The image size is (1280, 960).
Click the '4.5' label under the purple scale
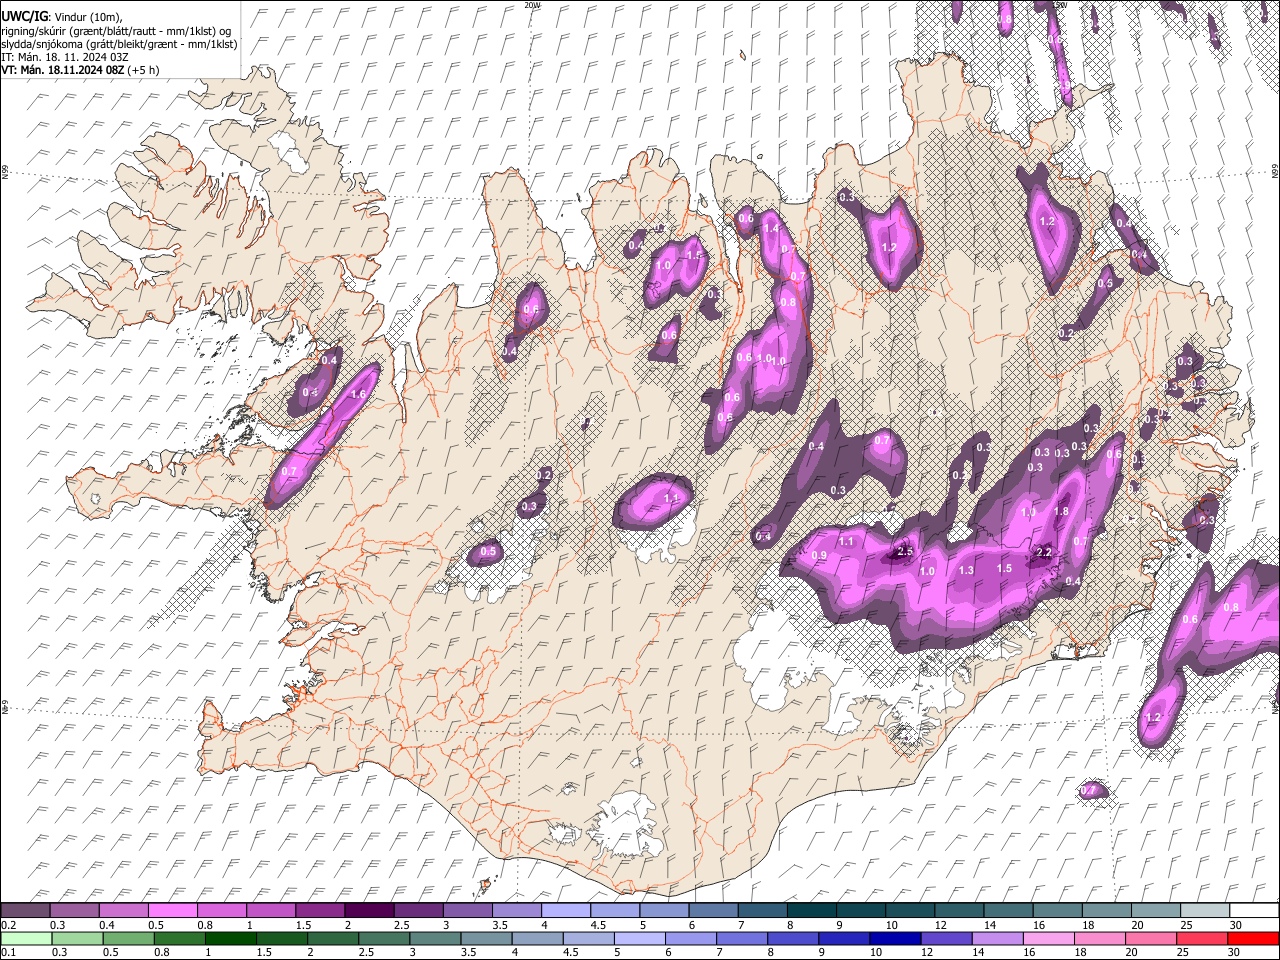coord(599,925)
